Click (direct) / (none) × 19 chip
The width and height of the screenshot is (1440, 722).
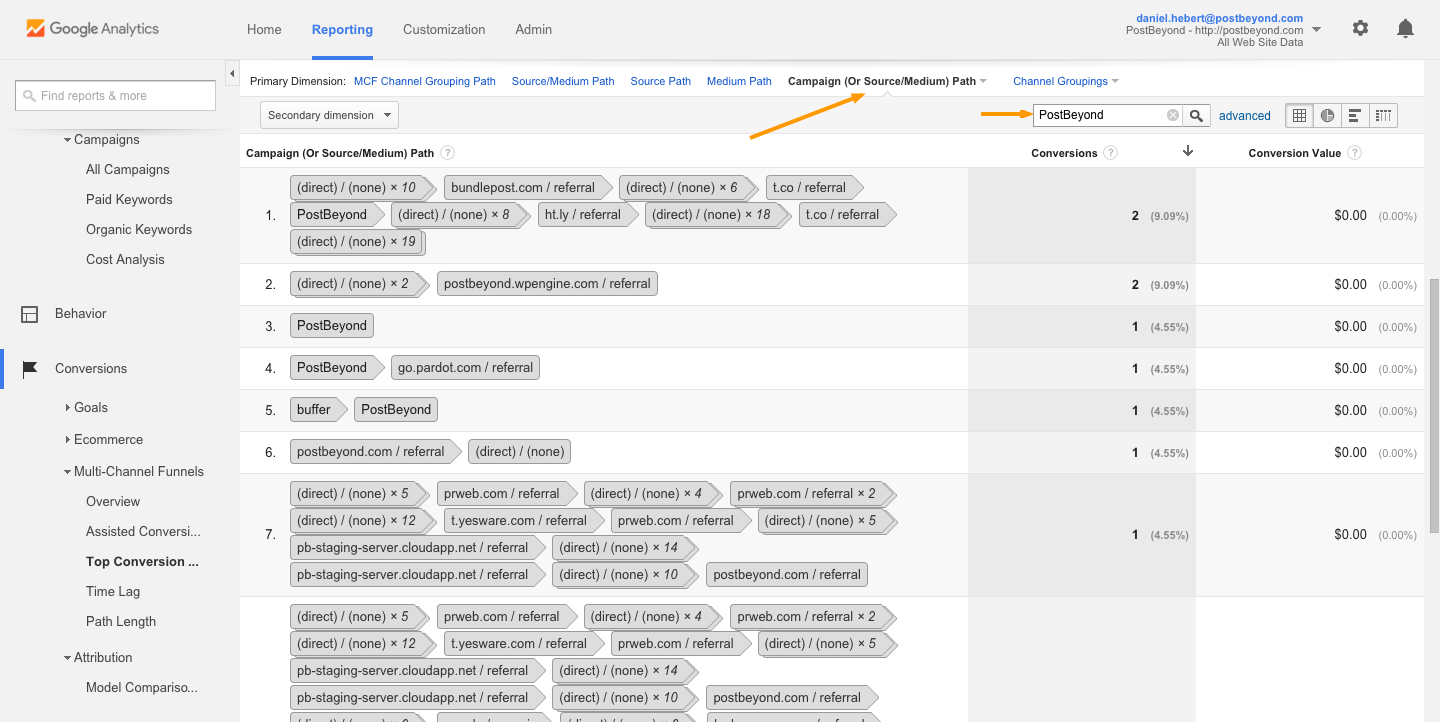coord(357,242)
